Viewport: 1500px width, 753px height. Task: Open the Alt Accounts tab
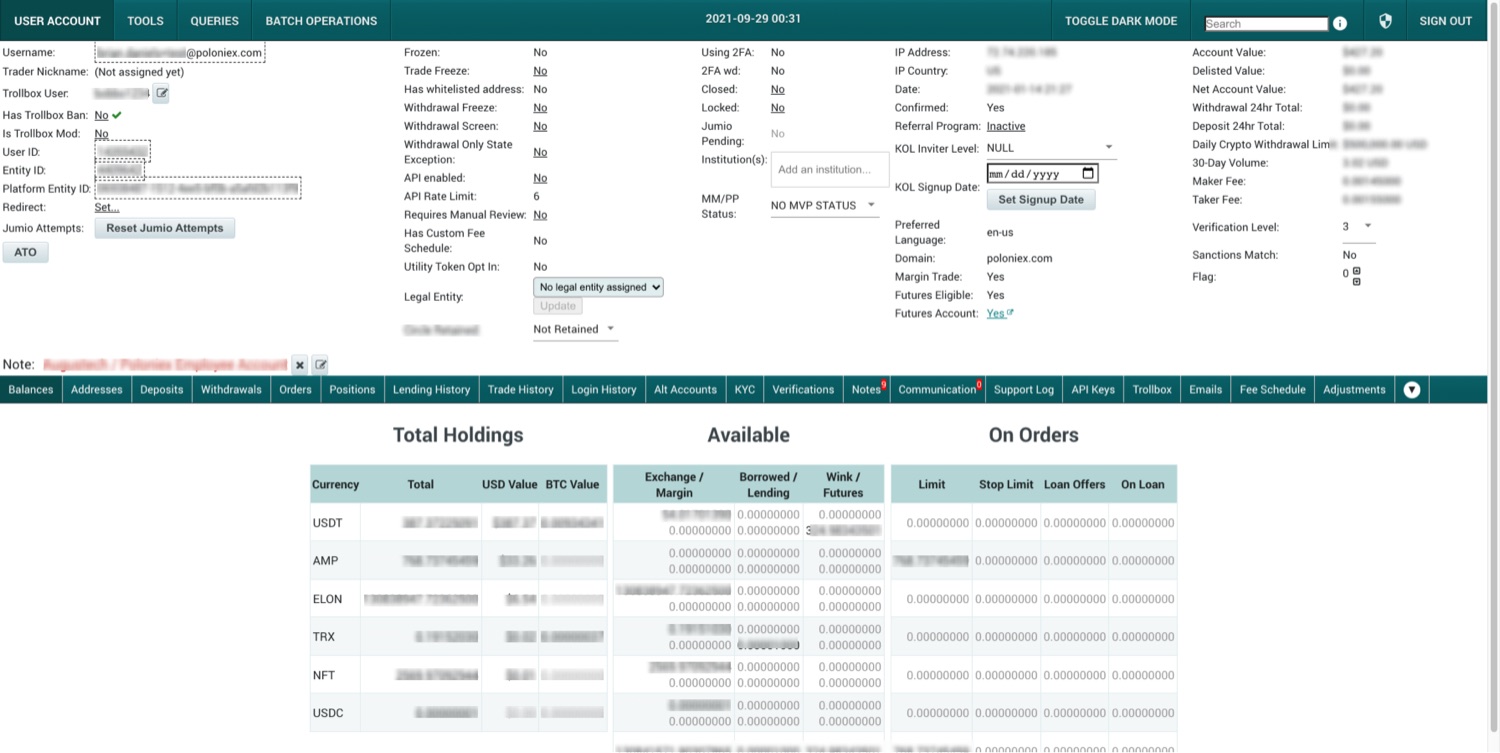(685, 390)
